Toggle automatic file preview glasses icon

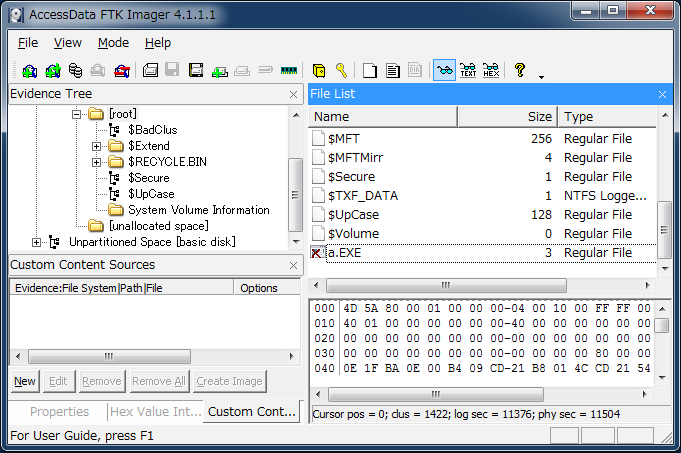pos(444,70)
